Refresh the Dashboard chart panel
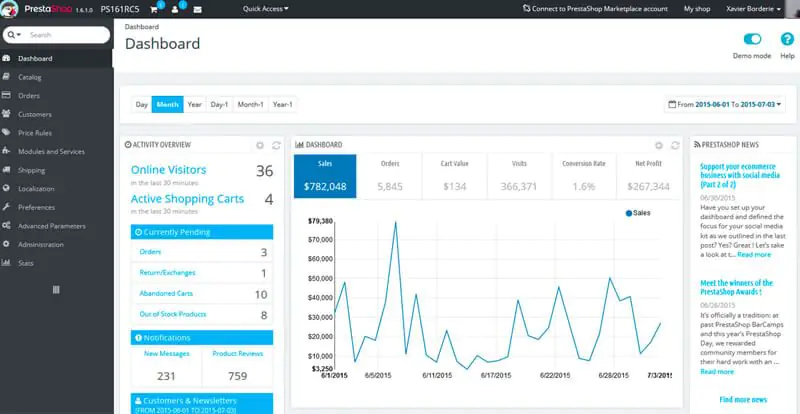The height and width of the screenshot is (414, 800). 675,145
